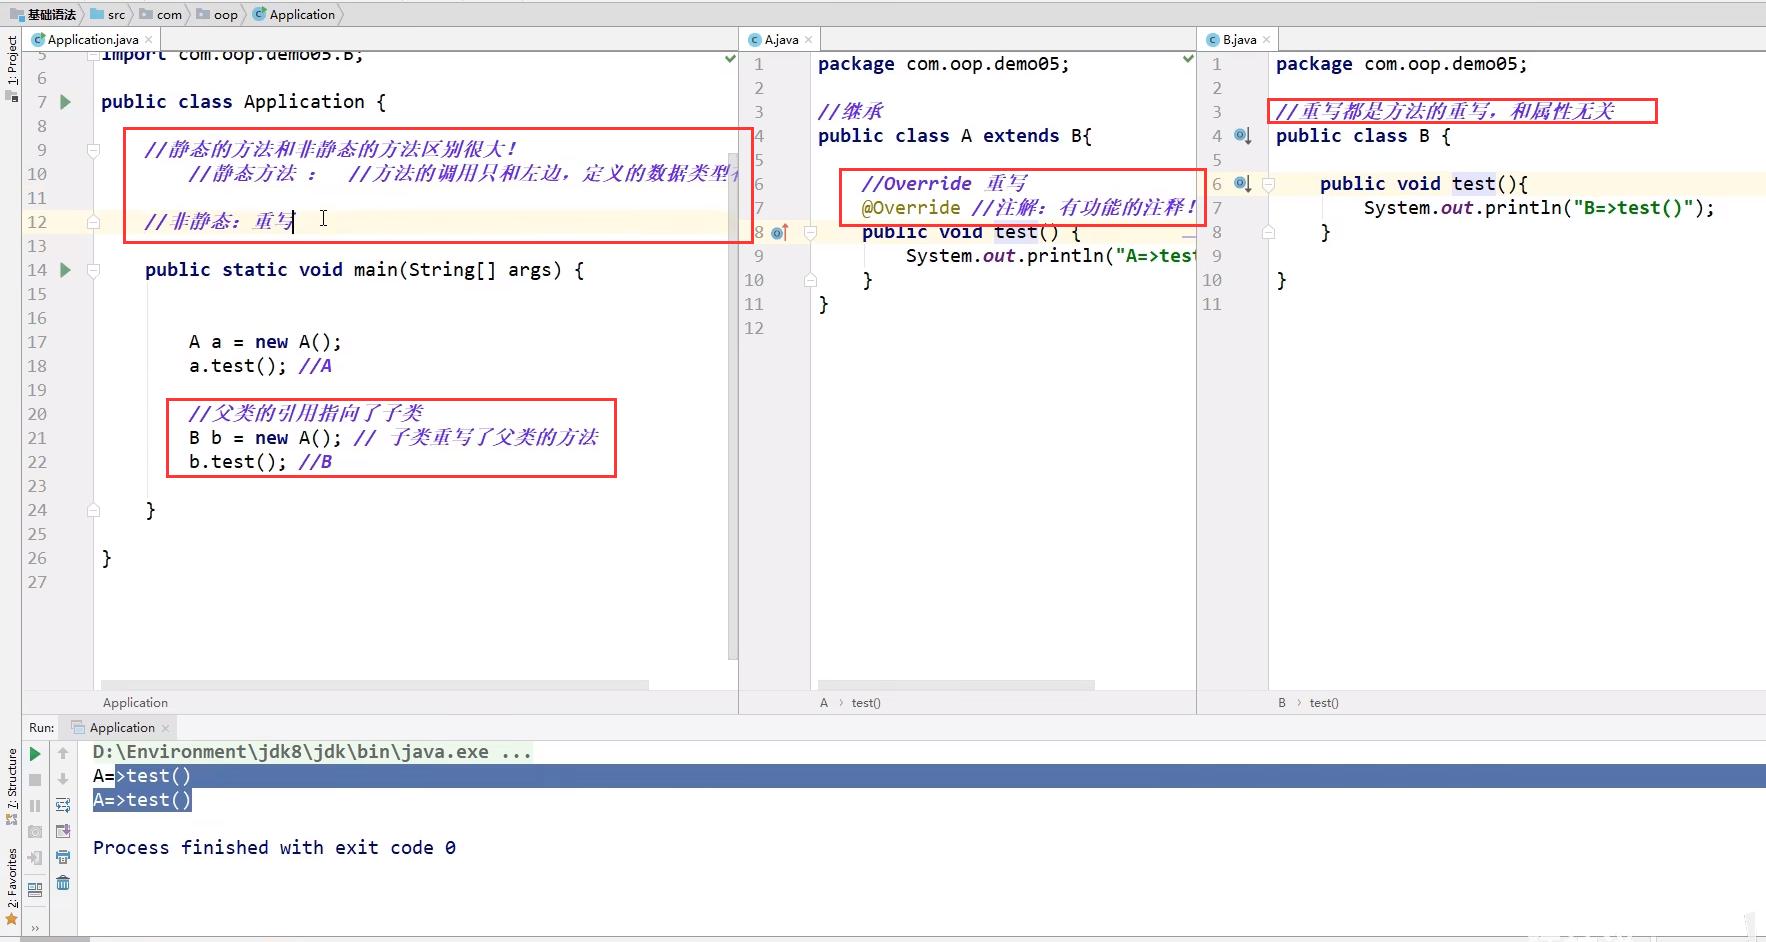Click the Restore Layout icon in Run panel
1766x942 pixels.
[35, 889]
